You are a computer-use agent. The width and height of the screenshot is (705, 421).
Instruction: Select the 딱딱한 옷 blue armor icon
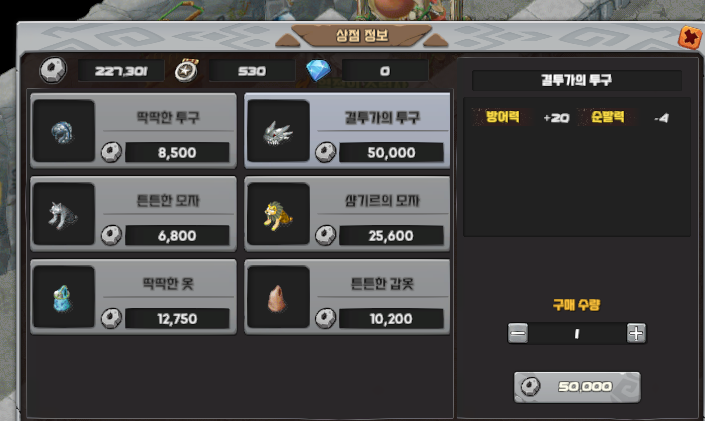[63, 297]
